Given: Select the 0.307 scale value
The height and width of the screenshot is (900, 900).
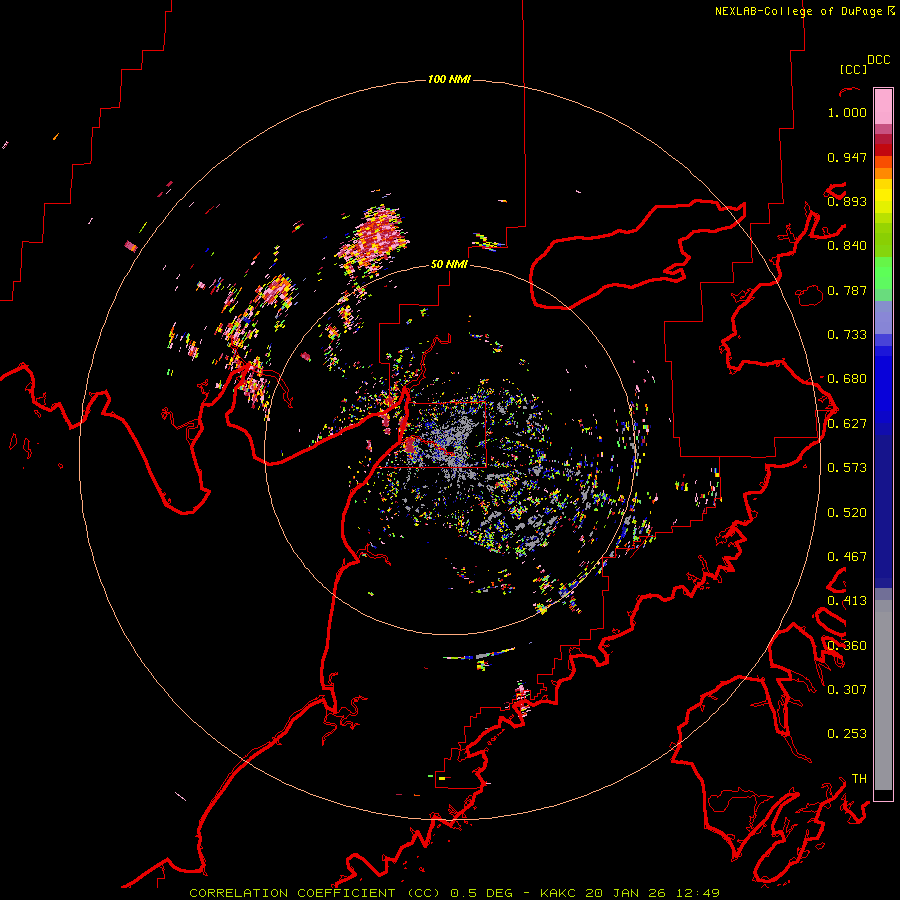Looking at the screenshot, I should [x=847, y=690].
